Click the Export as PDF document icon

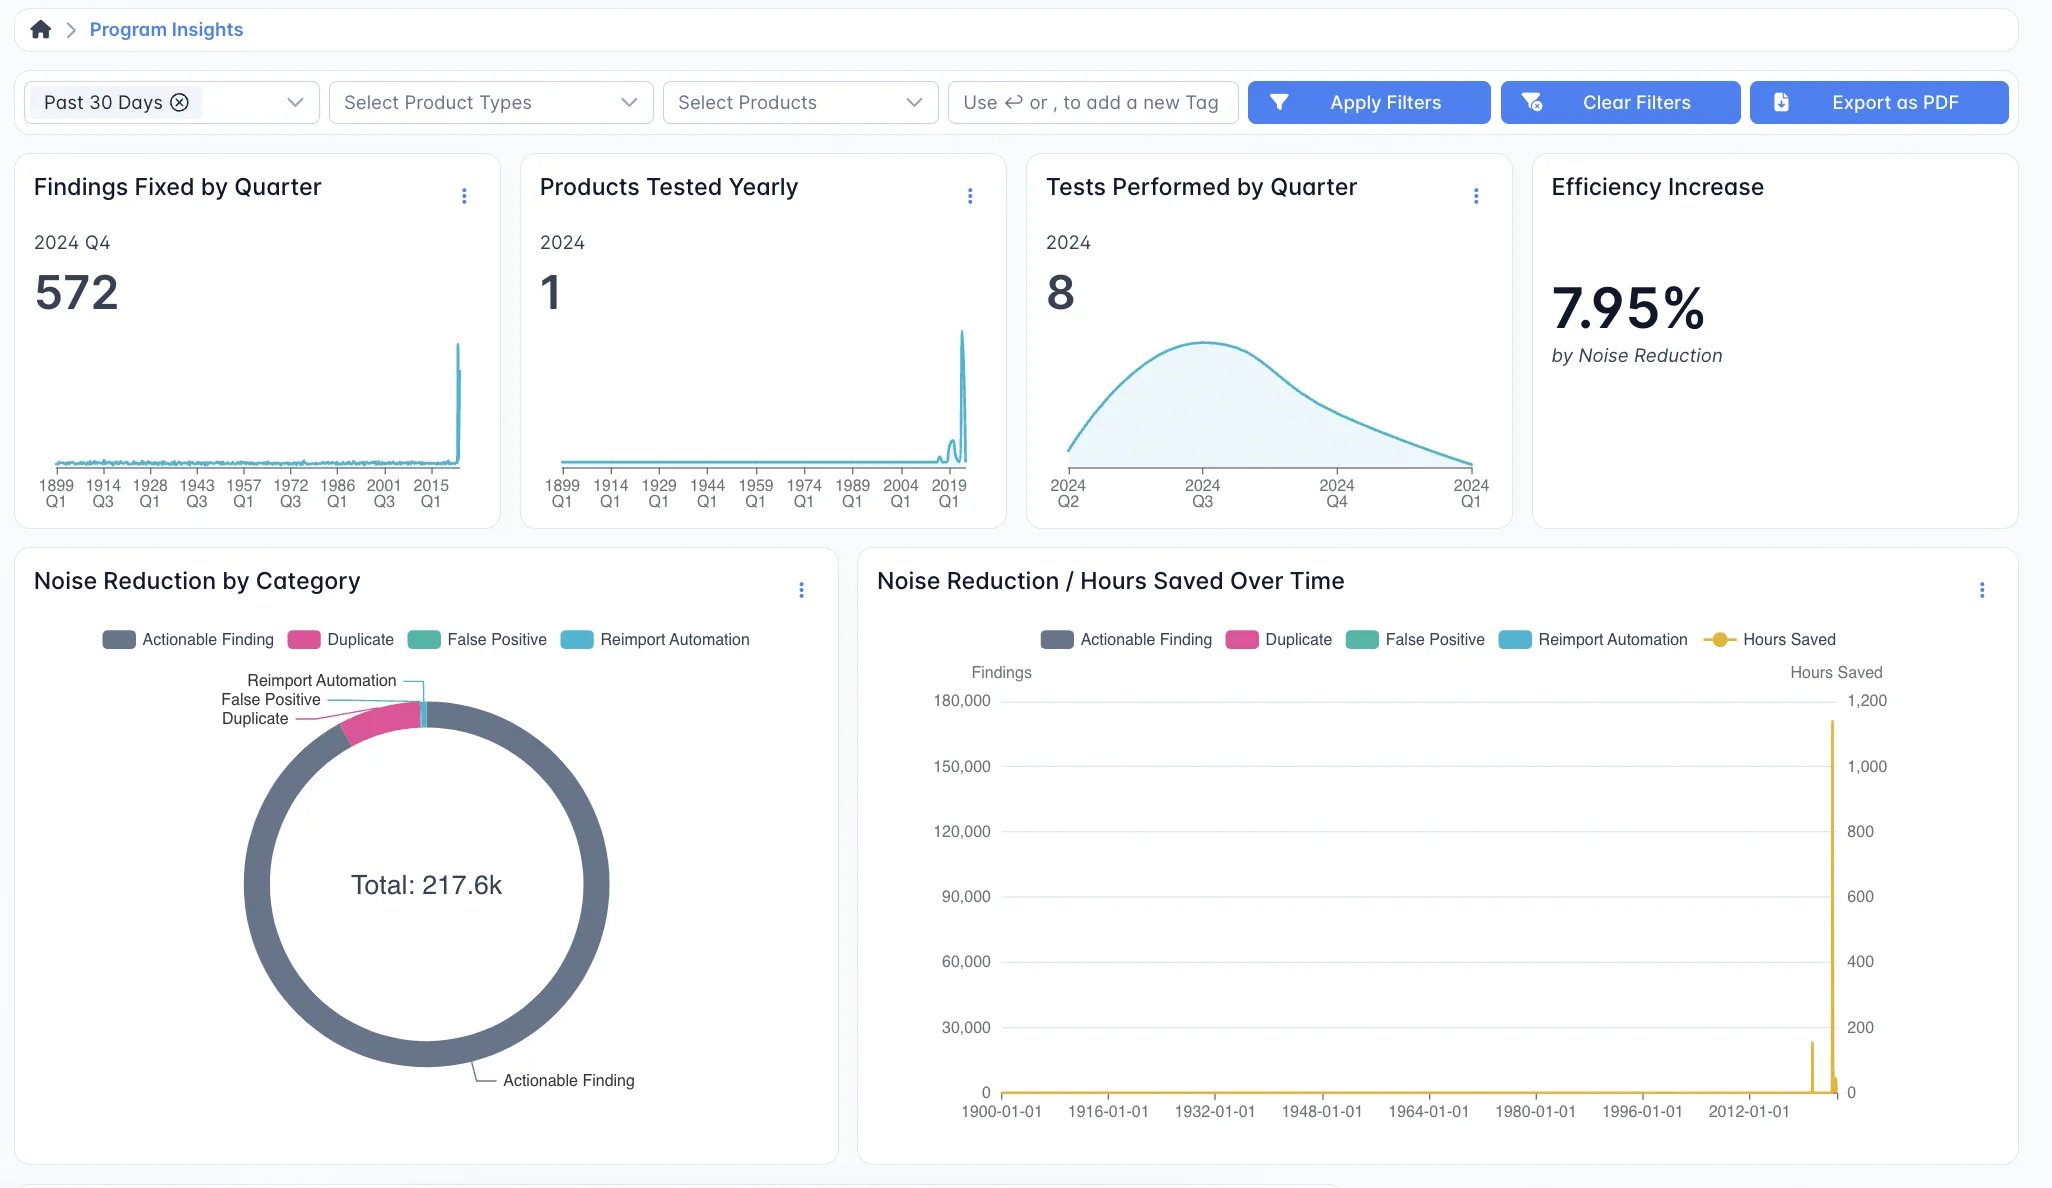[x=1781, y=102]
